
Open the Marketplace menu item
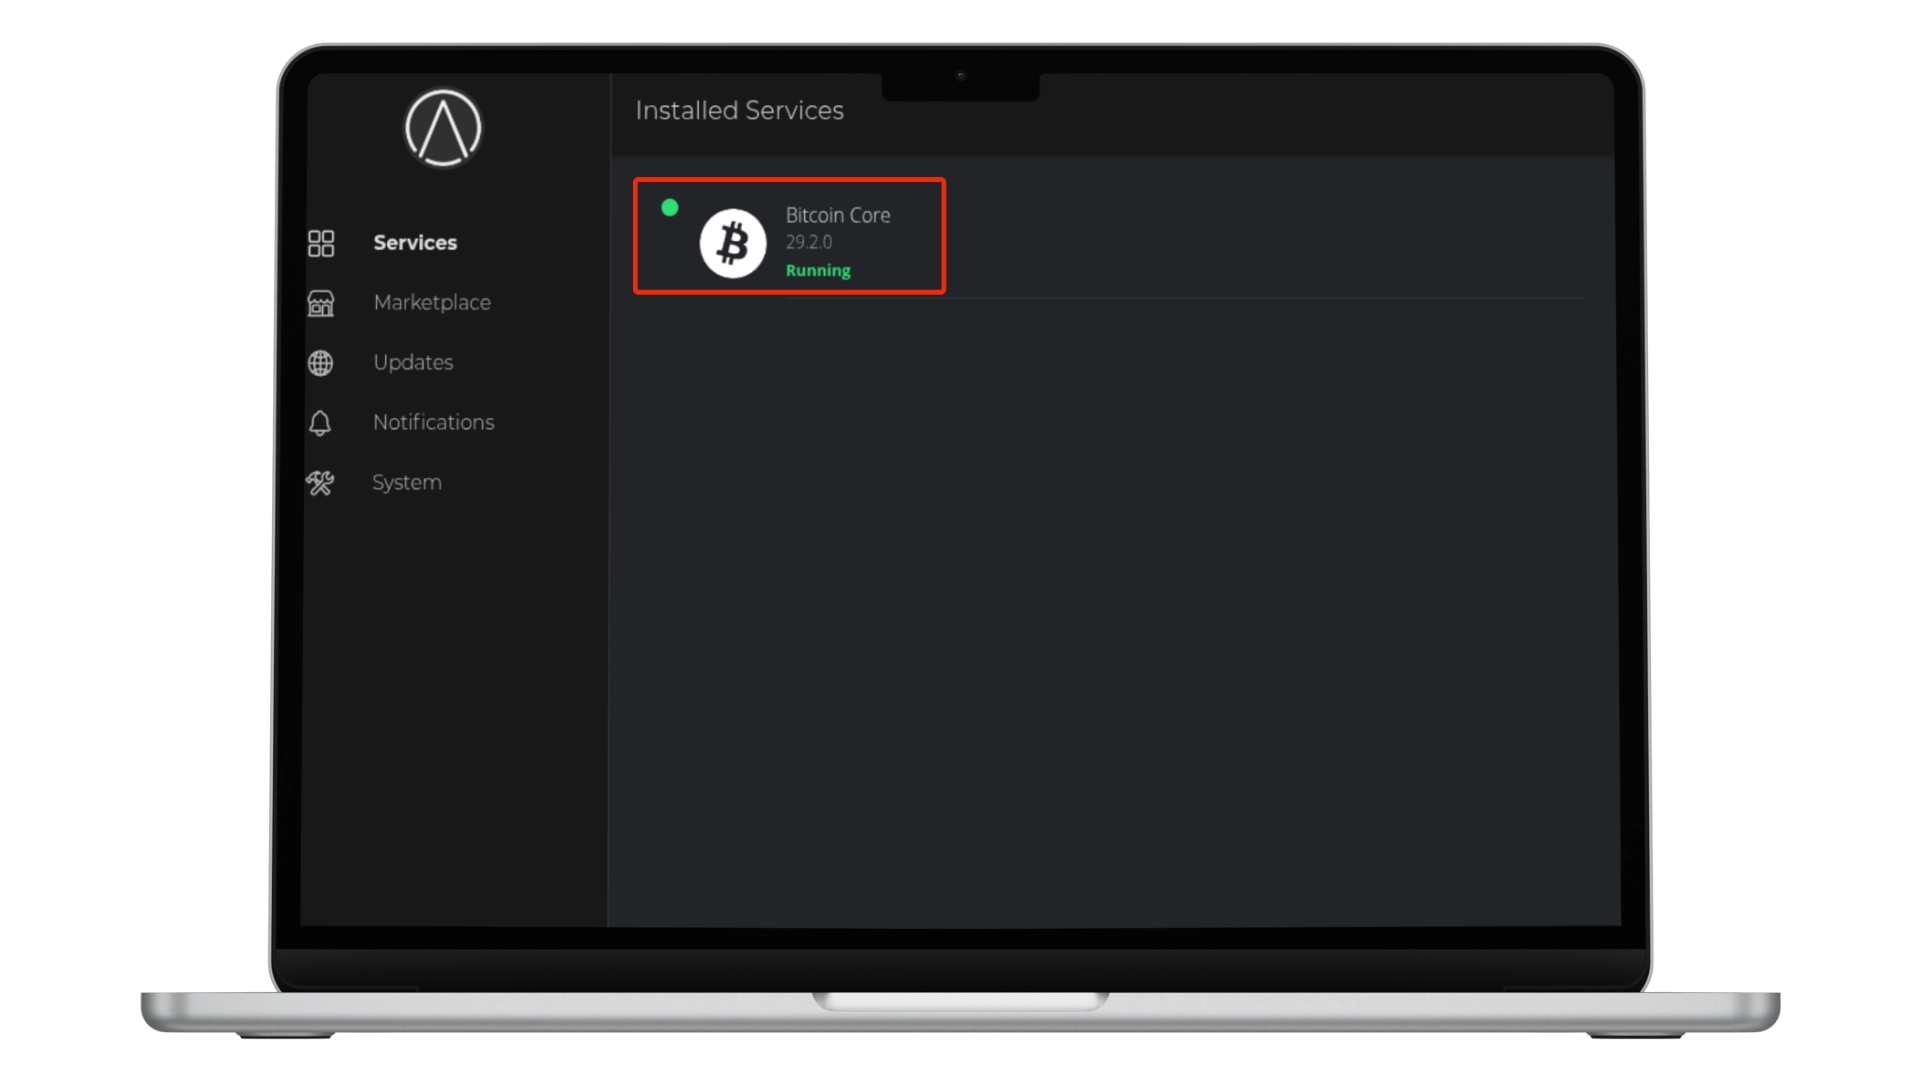pyautogui.click(x=432, y=303)
